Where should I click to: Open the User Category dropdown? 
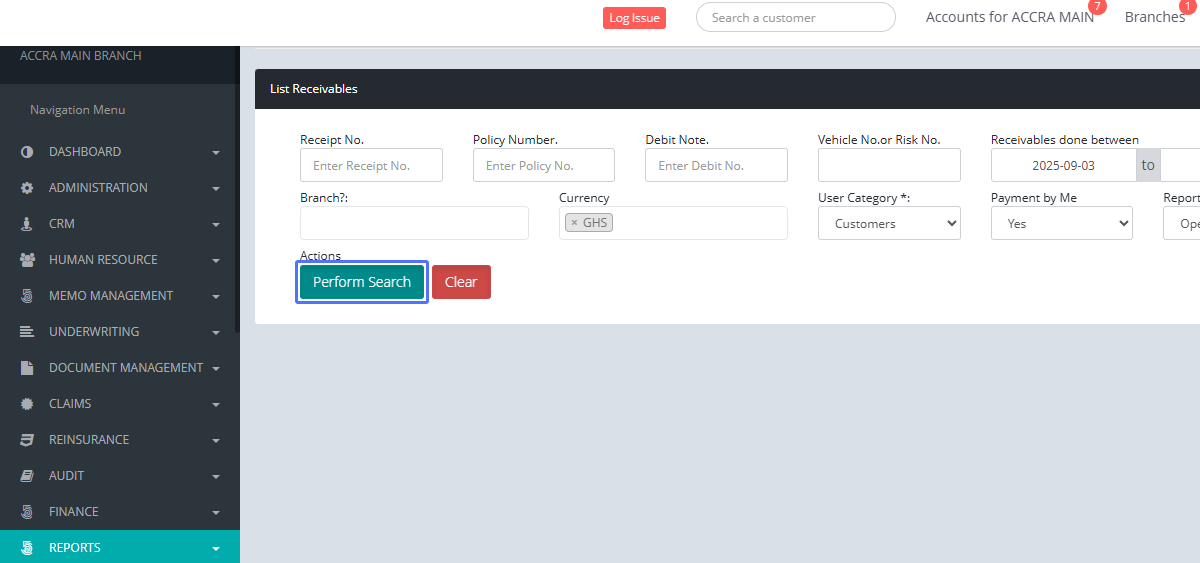889,224
